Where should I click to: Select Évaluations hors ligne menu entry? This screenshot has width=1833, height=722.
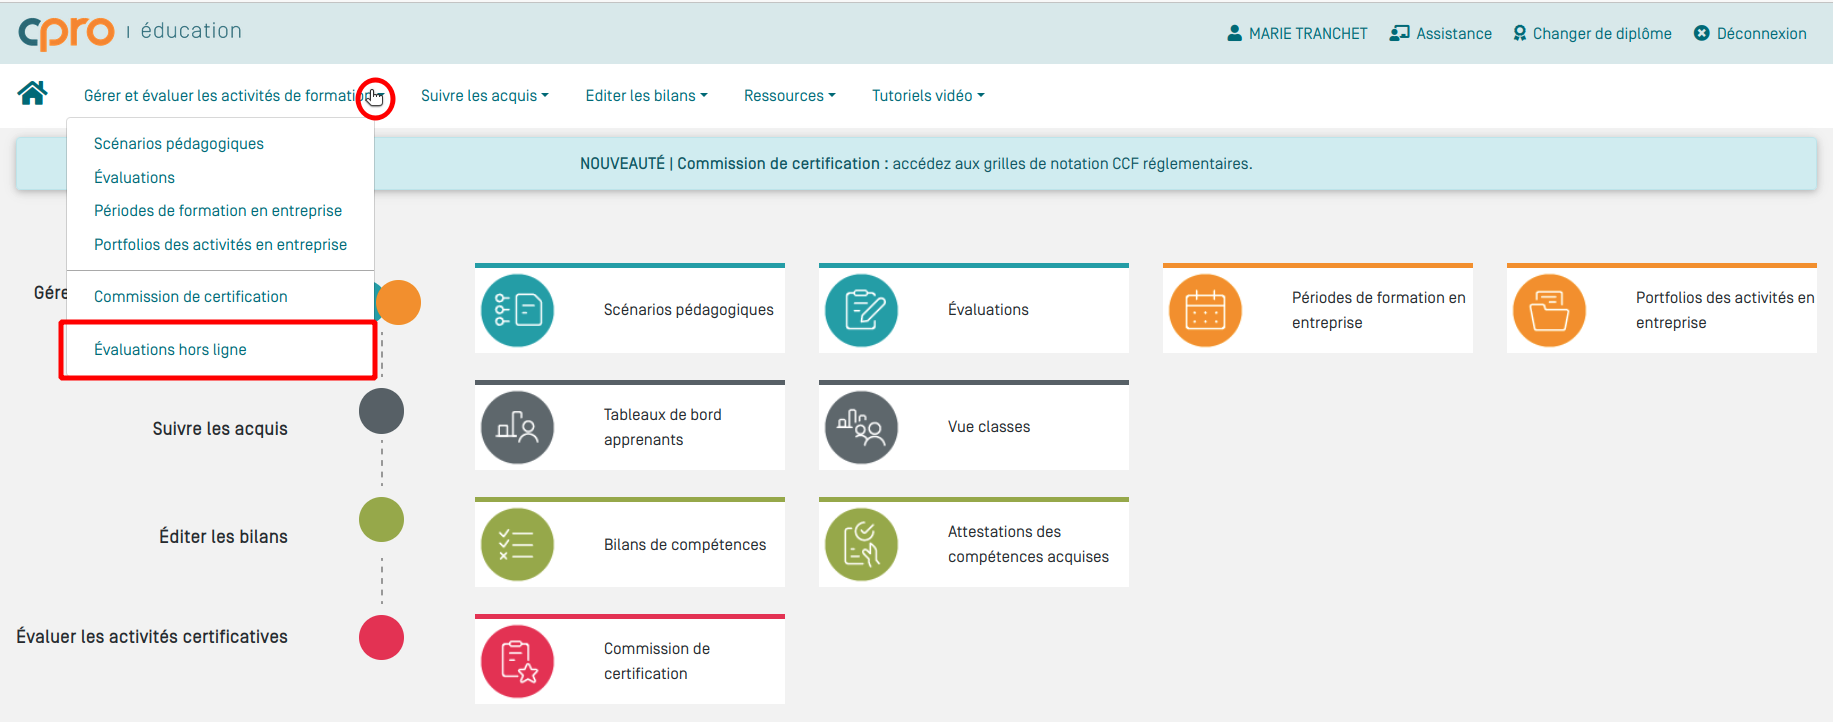pos(170,350)
